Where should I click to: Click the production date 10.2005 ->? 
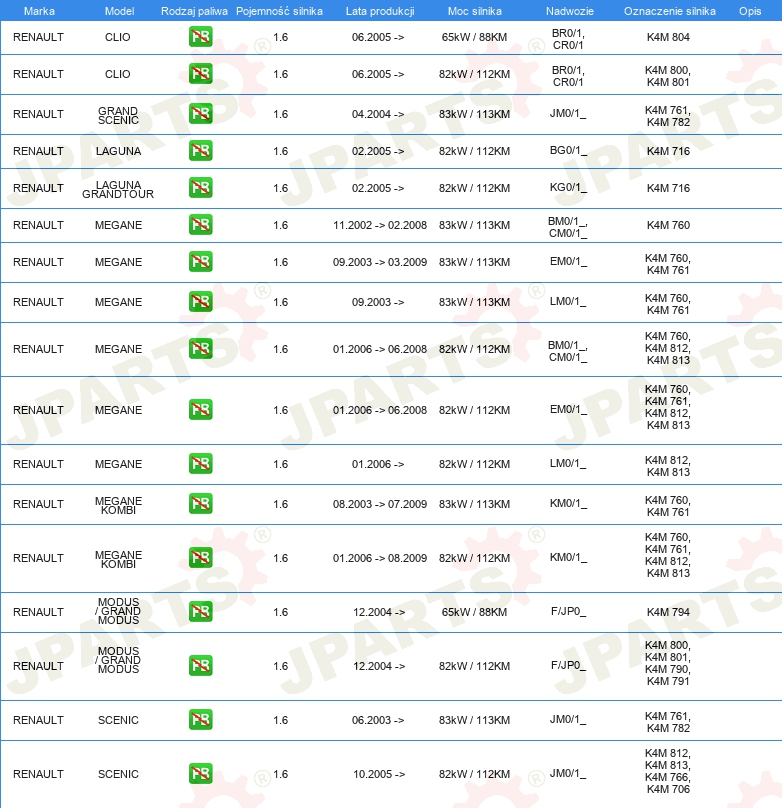pyautogui.click(x=379, y=775)
